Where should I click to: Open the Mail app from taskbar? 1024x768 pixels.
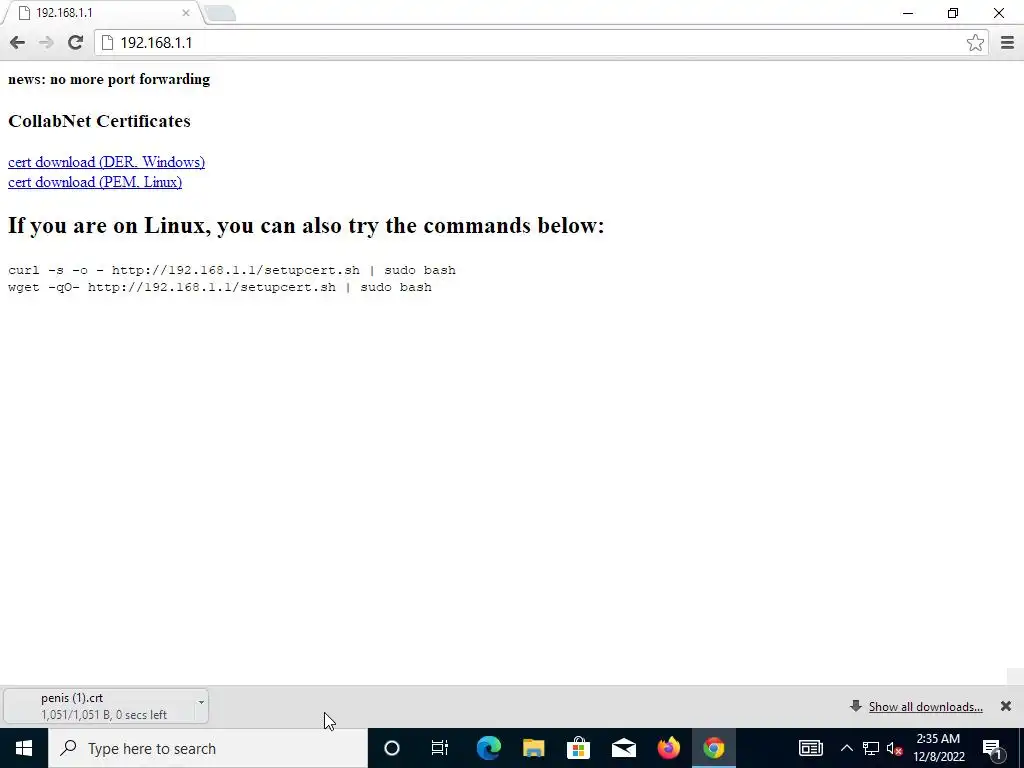point(624,748)
